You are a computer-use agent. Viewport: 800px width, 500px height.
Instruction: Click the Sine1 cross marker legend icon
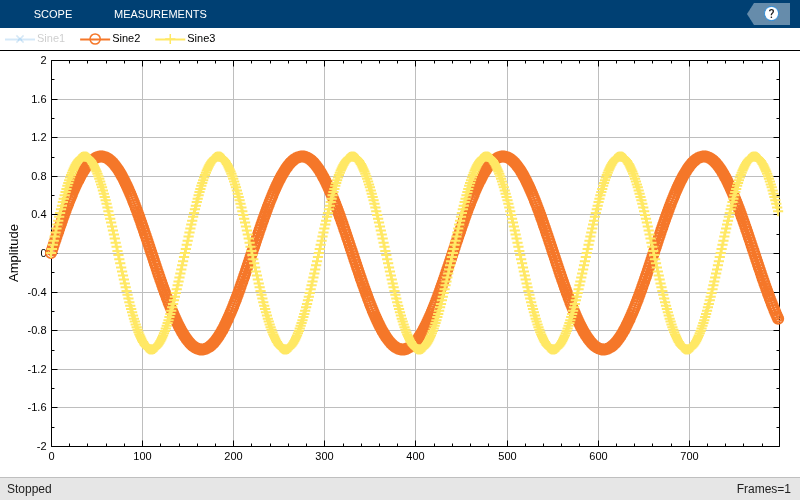pos(19,39)
